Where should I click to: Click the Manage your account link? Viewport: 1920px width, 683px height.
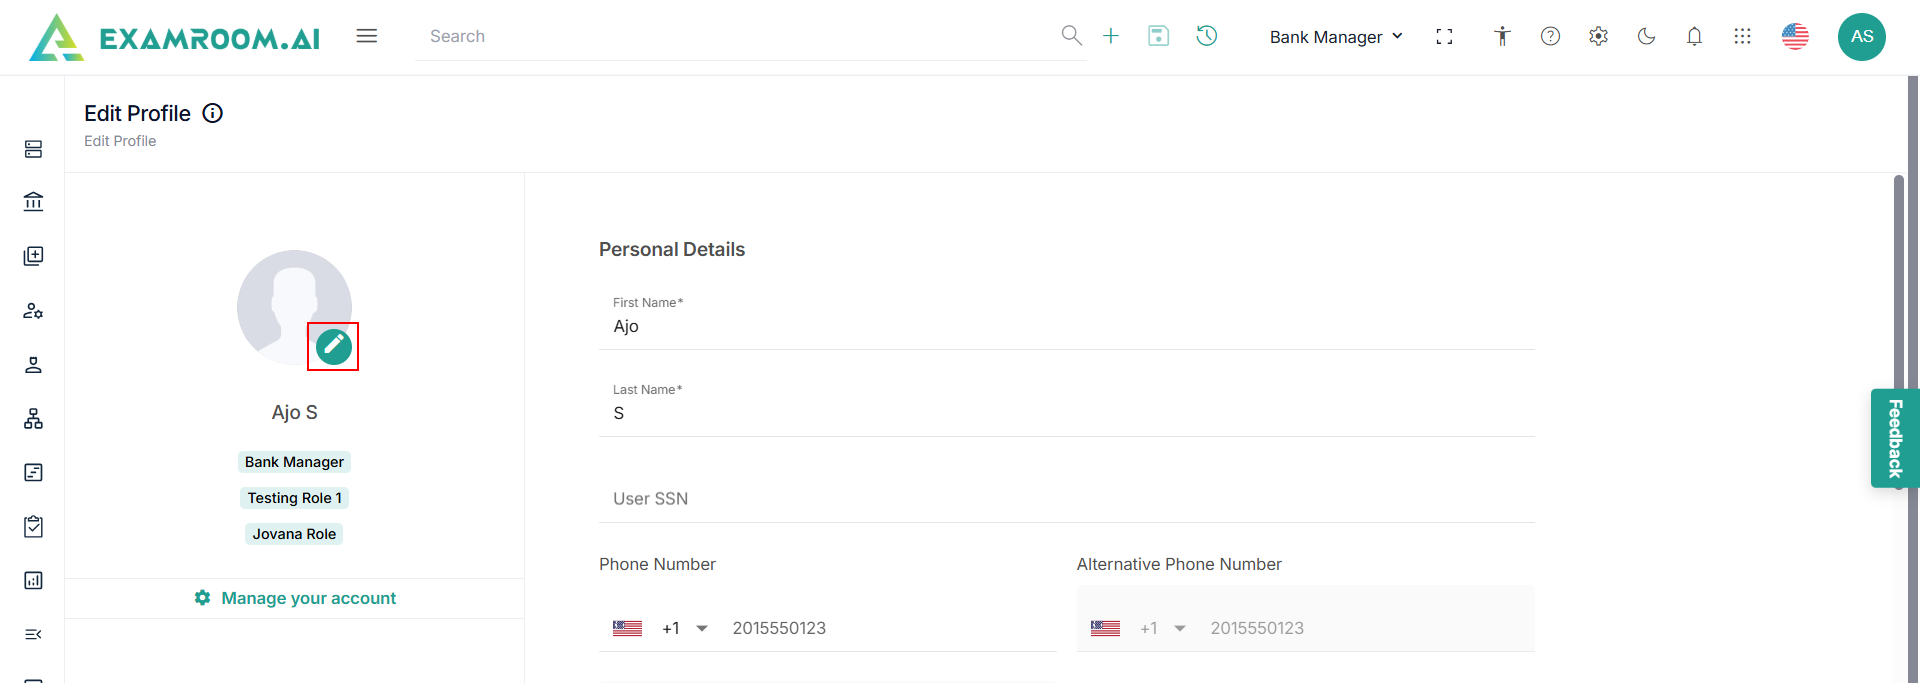click(308, 598)
